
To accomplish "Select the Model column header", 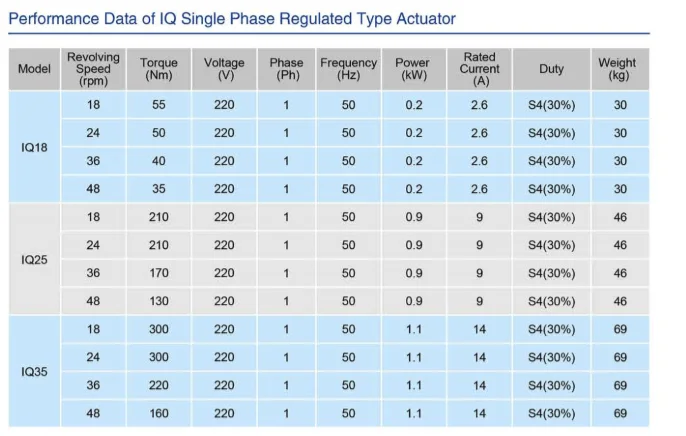I will coord(34,69).
